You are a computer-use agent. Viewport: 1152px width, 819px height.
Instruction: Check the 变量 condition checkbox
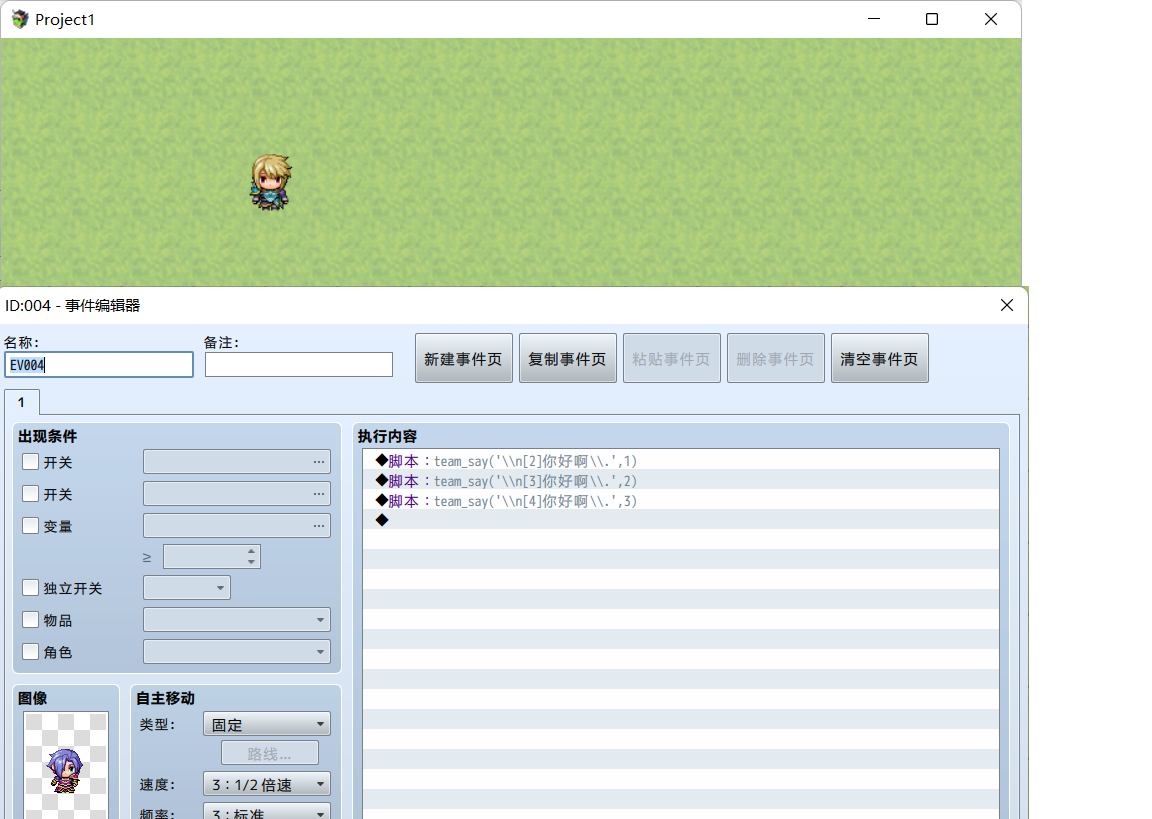click(x=30, y=526)
